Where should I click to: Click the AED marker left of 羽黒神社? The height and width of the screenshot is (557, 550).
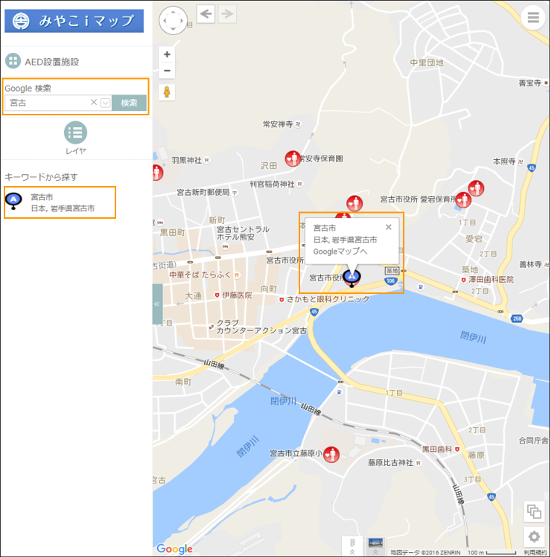pyautogui.click(x=157, y=173)
